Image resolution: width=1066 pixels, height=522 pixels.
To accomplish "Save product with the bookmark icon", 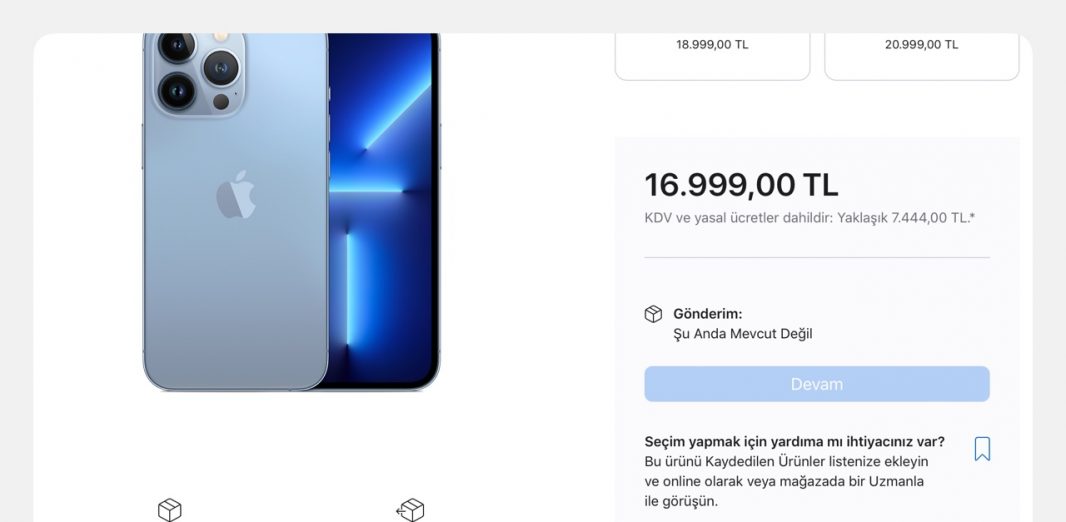I will click(982, 449).
